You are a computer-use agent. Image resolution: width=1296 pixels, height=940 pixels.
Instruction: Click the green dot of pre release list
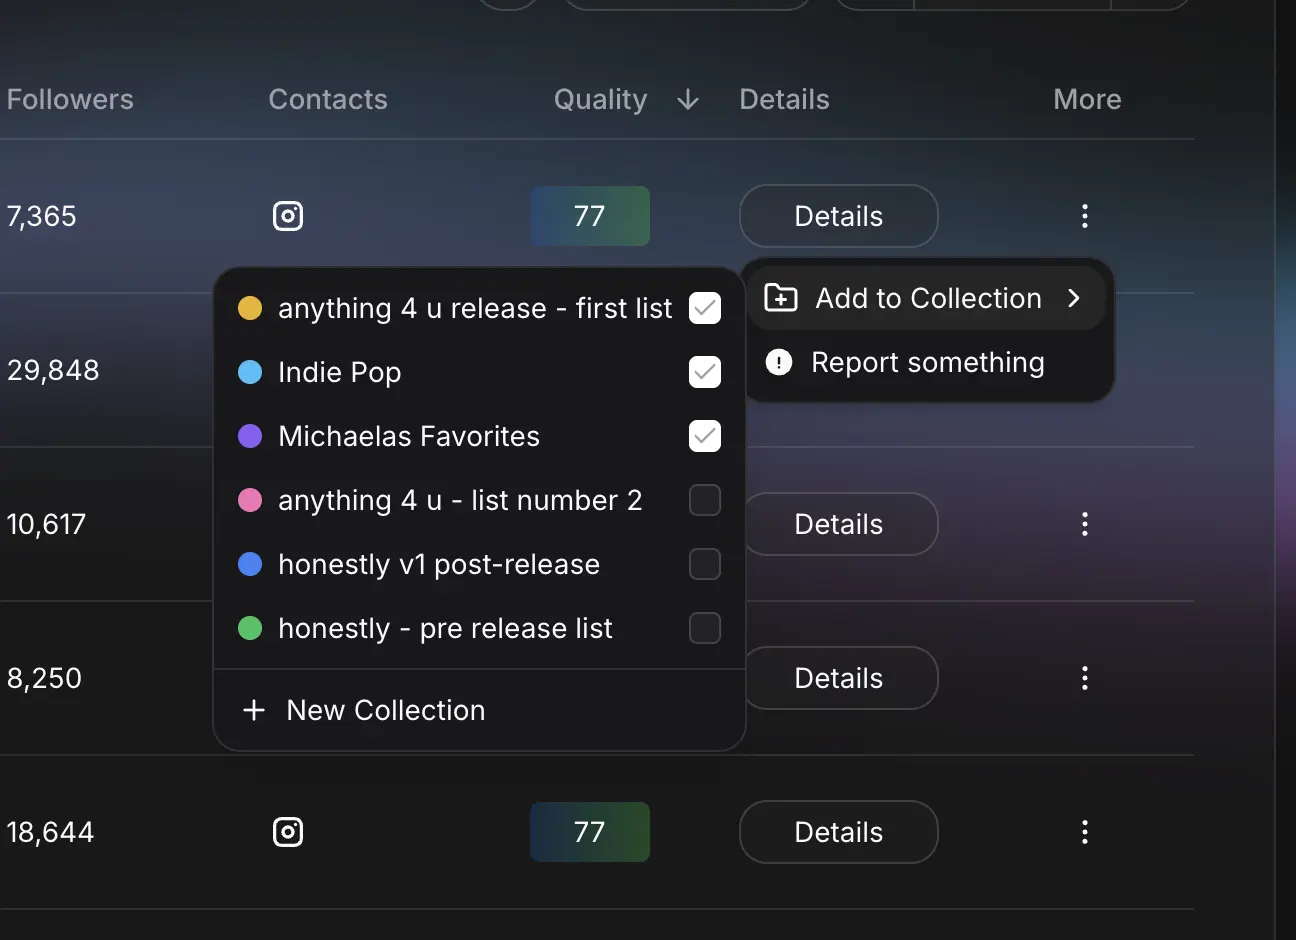tap(250, 628)
